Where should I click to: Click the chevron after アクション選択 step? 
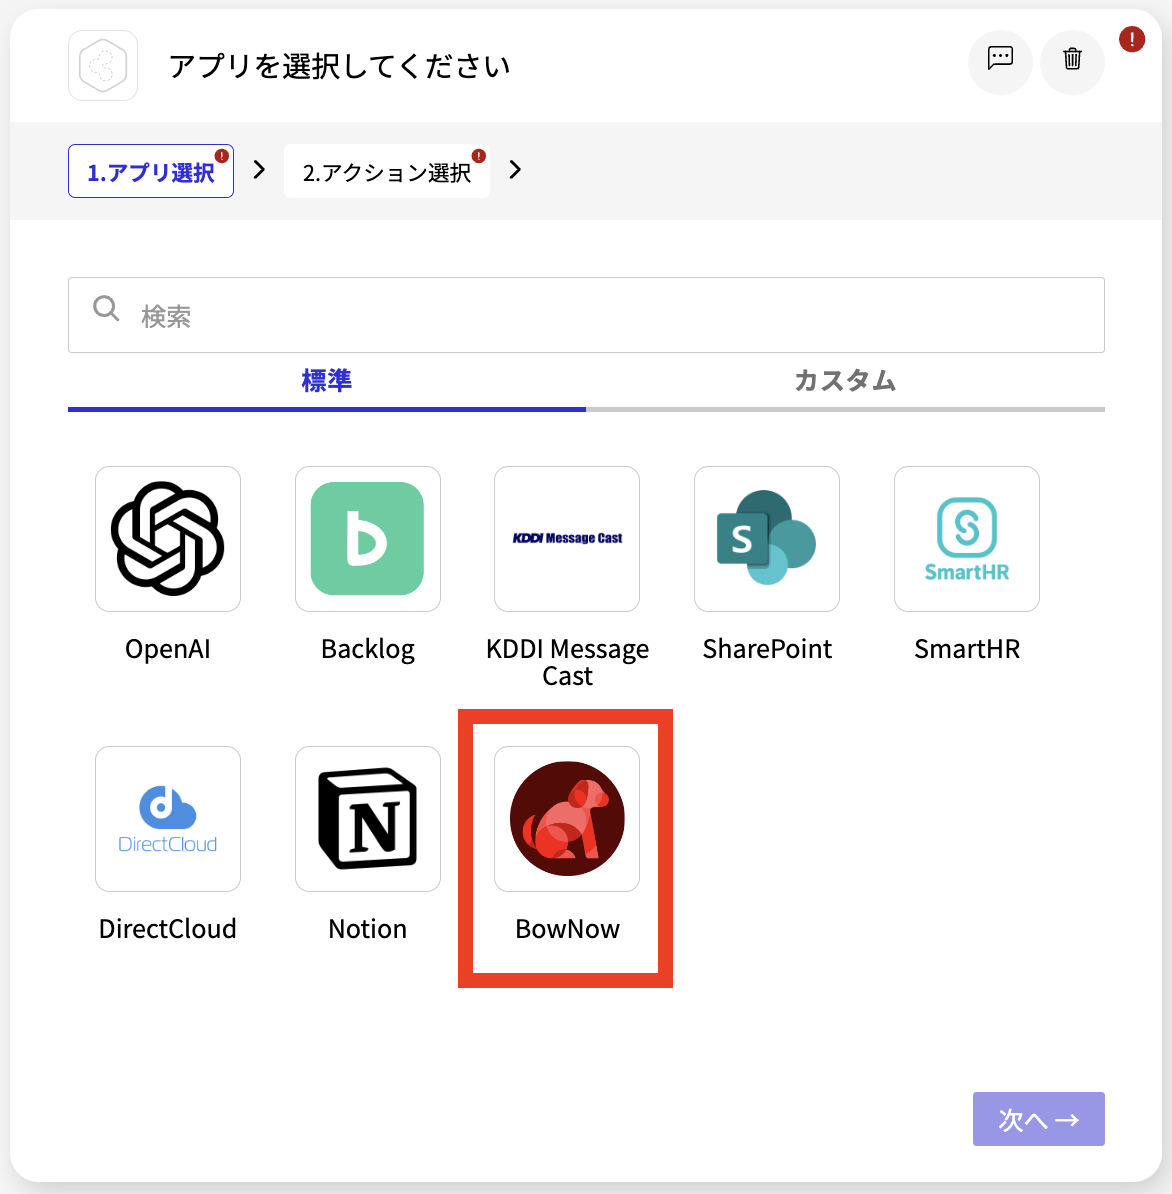[515, 170]
